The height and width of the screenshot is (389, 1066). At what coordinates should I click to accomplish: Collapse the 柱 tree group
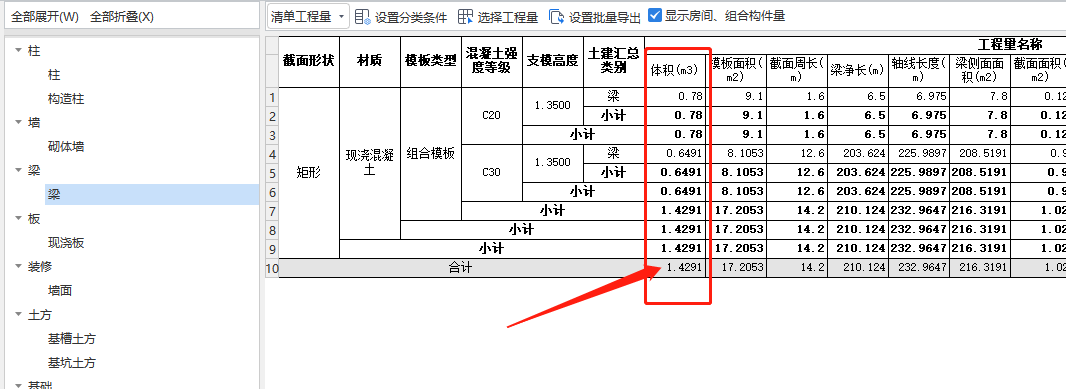pyautogui.click(x=18, y=50)
